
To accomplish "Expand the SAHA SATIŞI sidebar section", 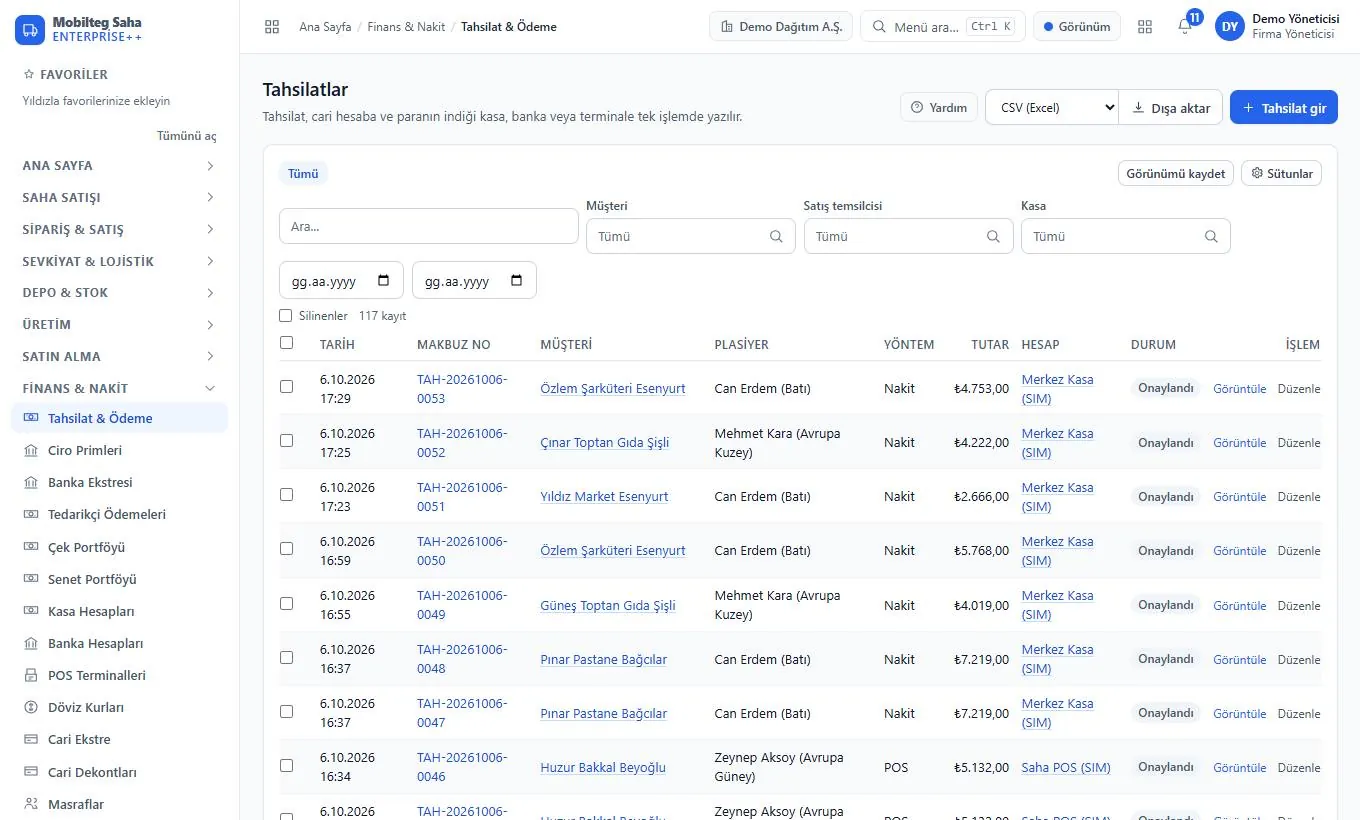I will pos(119,198).
